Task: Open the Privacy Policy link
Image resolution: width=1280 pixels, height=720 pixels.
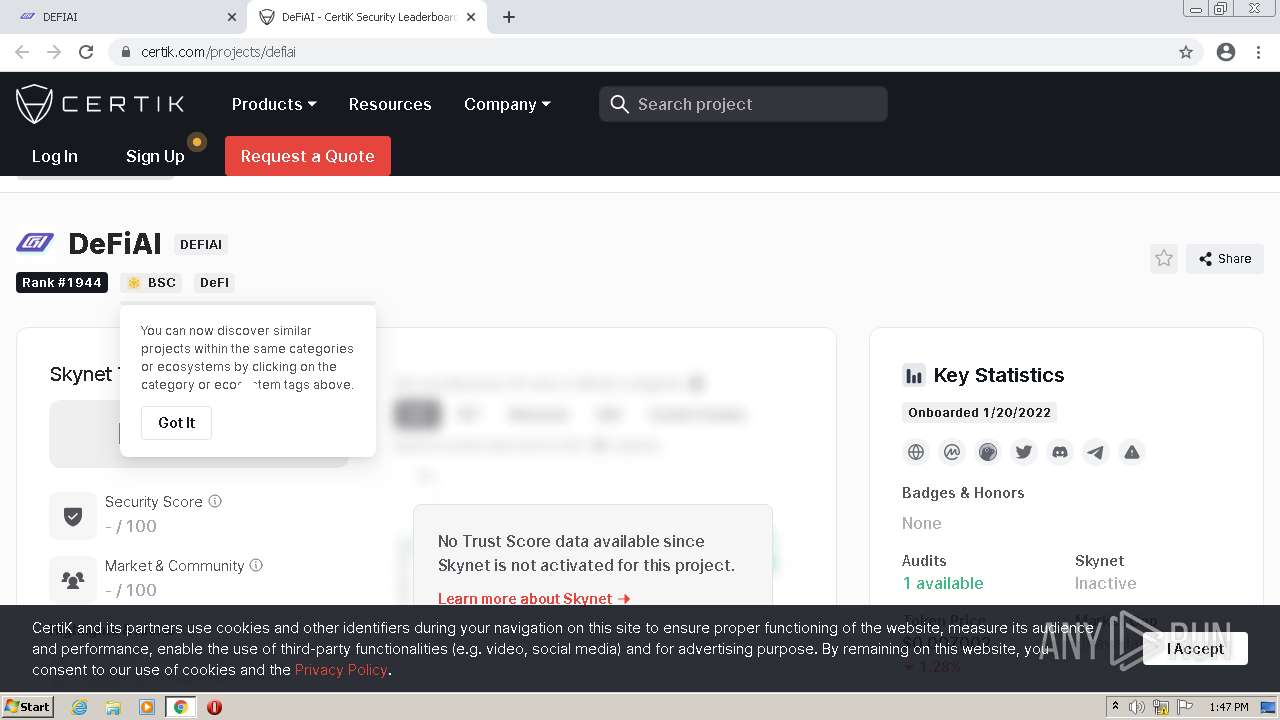Action: pyautogui.click(x=341, y=670)
